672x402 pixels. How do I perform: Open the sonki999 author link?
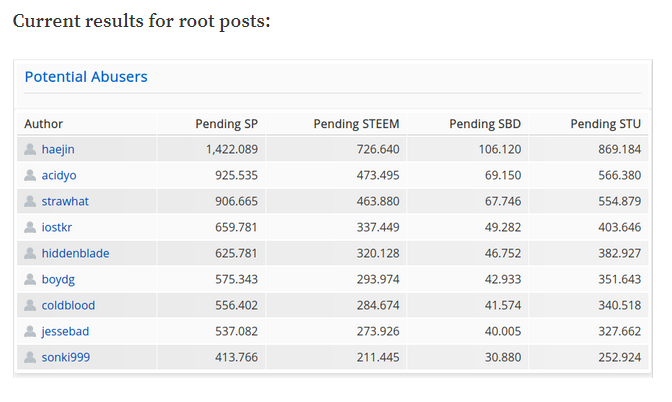pyautogui.click(x=66, y=357)
